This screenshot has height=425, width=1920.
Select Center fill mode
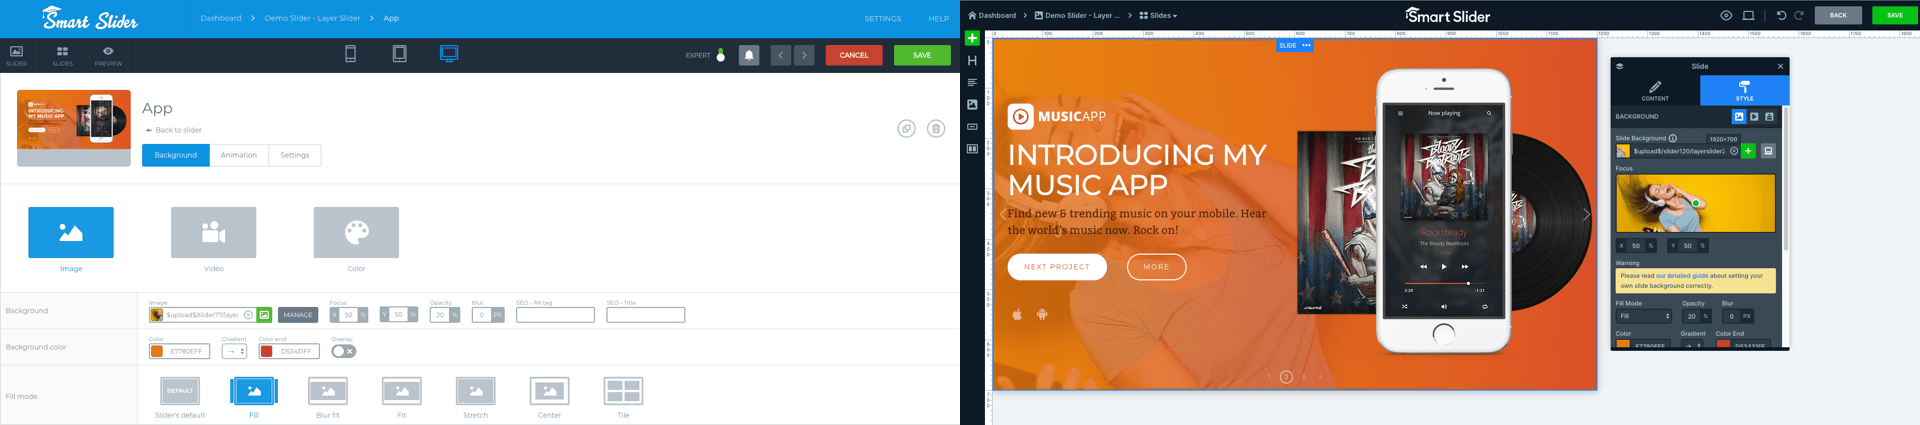coord(550,391)
